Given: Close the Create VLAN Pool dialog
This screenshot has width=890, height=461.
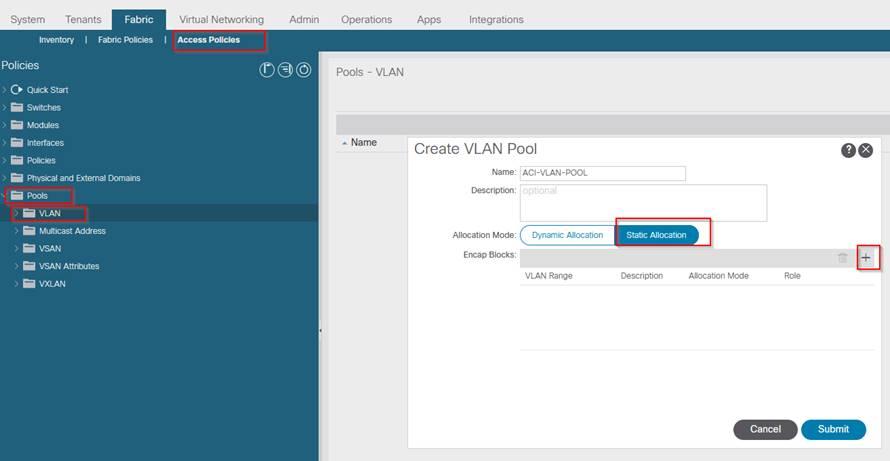Looking at the screenshot, I should coord(866,150).
